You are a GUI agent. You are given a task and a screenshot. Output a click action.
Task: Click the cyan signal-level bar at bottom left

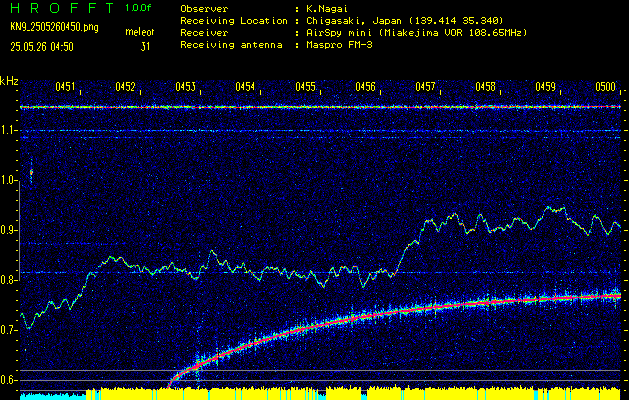pyautogui.click(x=53, y=397)
